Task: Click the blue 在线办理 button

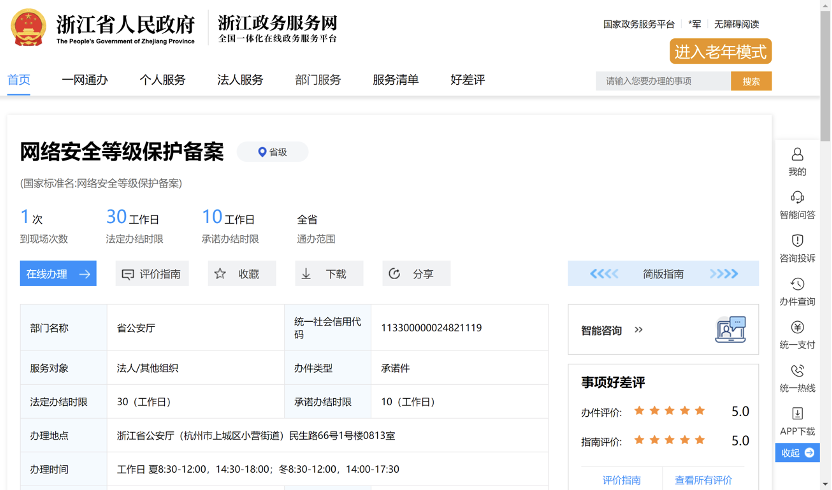Action: 58,274
